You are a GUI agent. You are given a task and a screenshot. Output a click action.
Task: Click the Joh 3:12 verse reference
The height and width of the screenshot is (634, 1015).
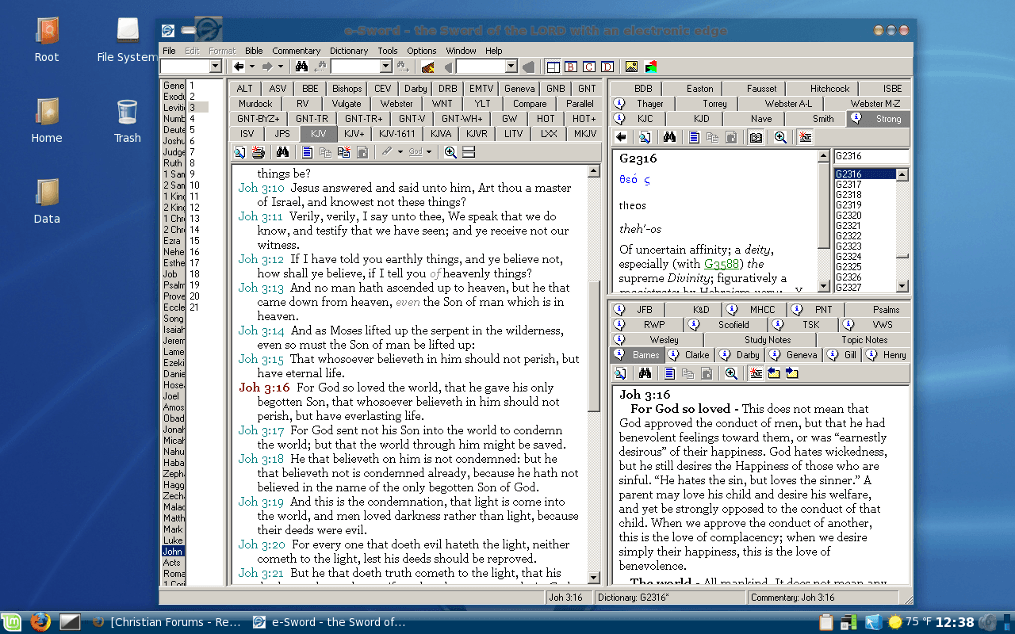pyautogui.click(x=261, y=259)
